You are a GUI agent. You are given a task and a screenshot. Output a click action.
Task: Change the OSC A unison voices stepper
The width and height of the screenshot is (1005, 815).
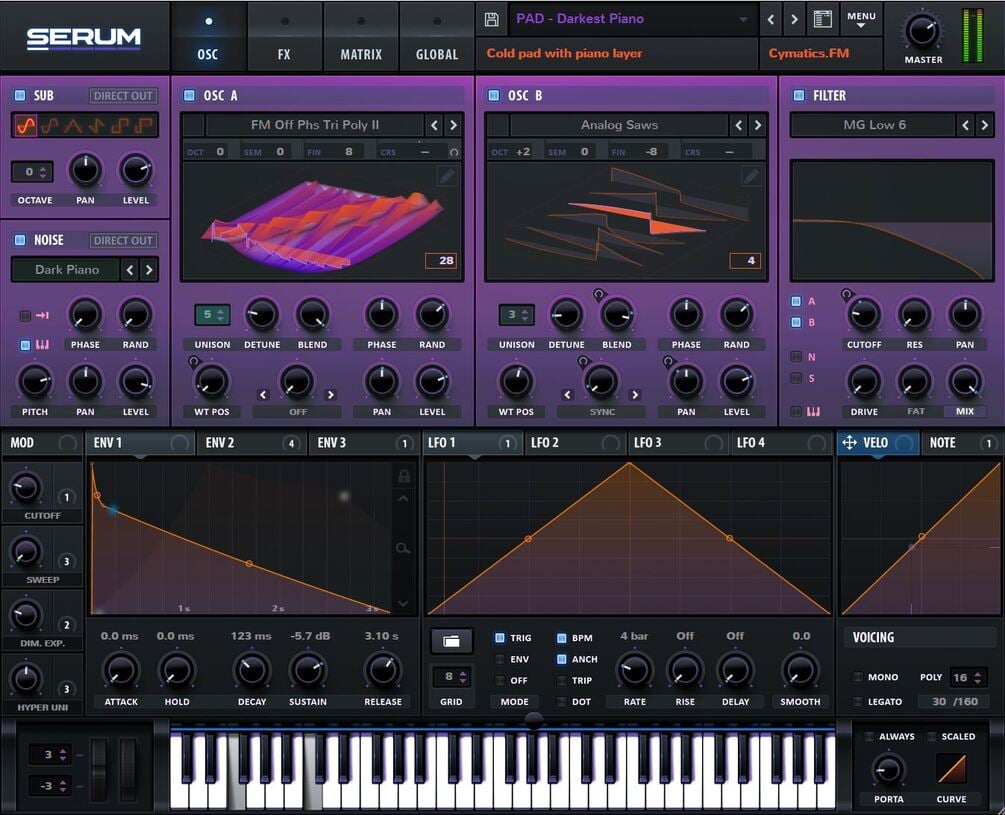pos(212,315)
